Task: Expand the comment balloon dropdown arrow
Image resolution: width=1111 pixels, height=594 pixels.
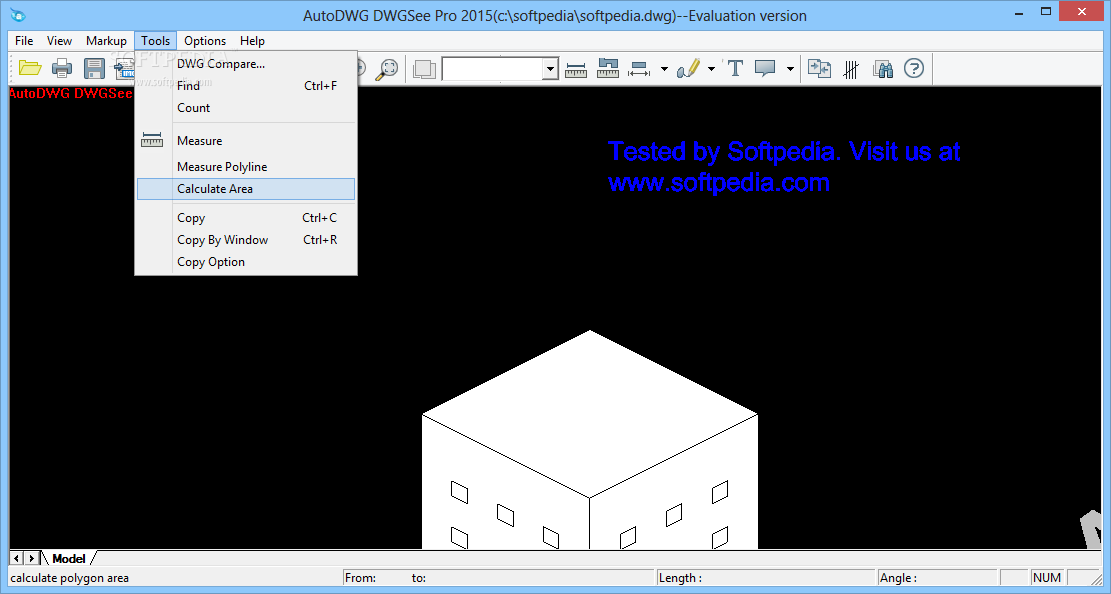Action: tap(790, 69)
